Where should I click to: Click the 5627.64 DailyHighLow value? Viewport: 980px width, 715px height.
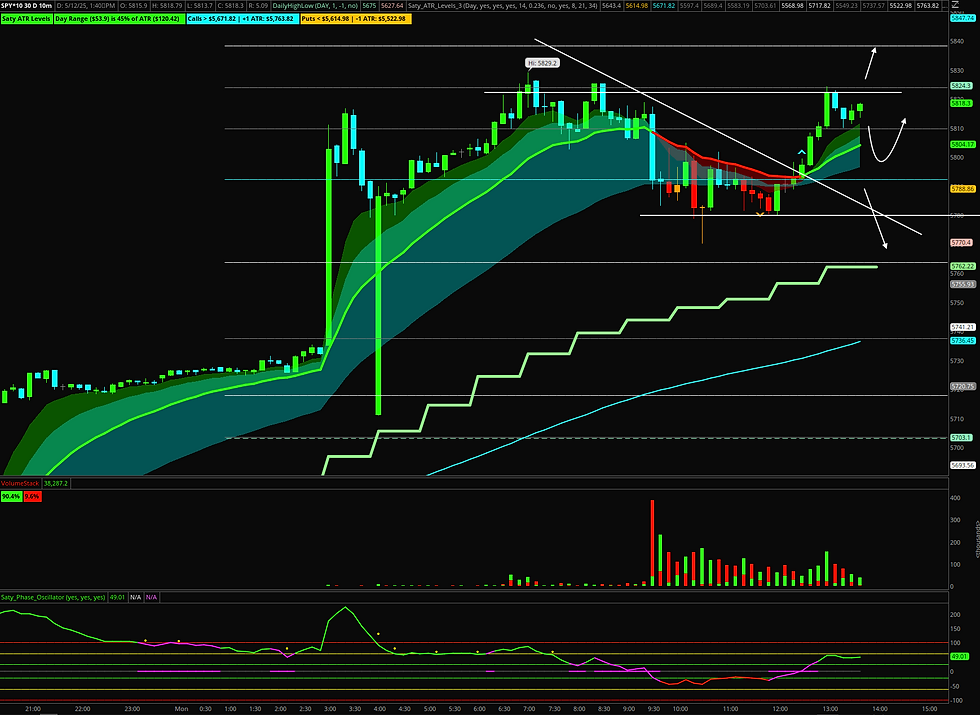click(392, 6)
